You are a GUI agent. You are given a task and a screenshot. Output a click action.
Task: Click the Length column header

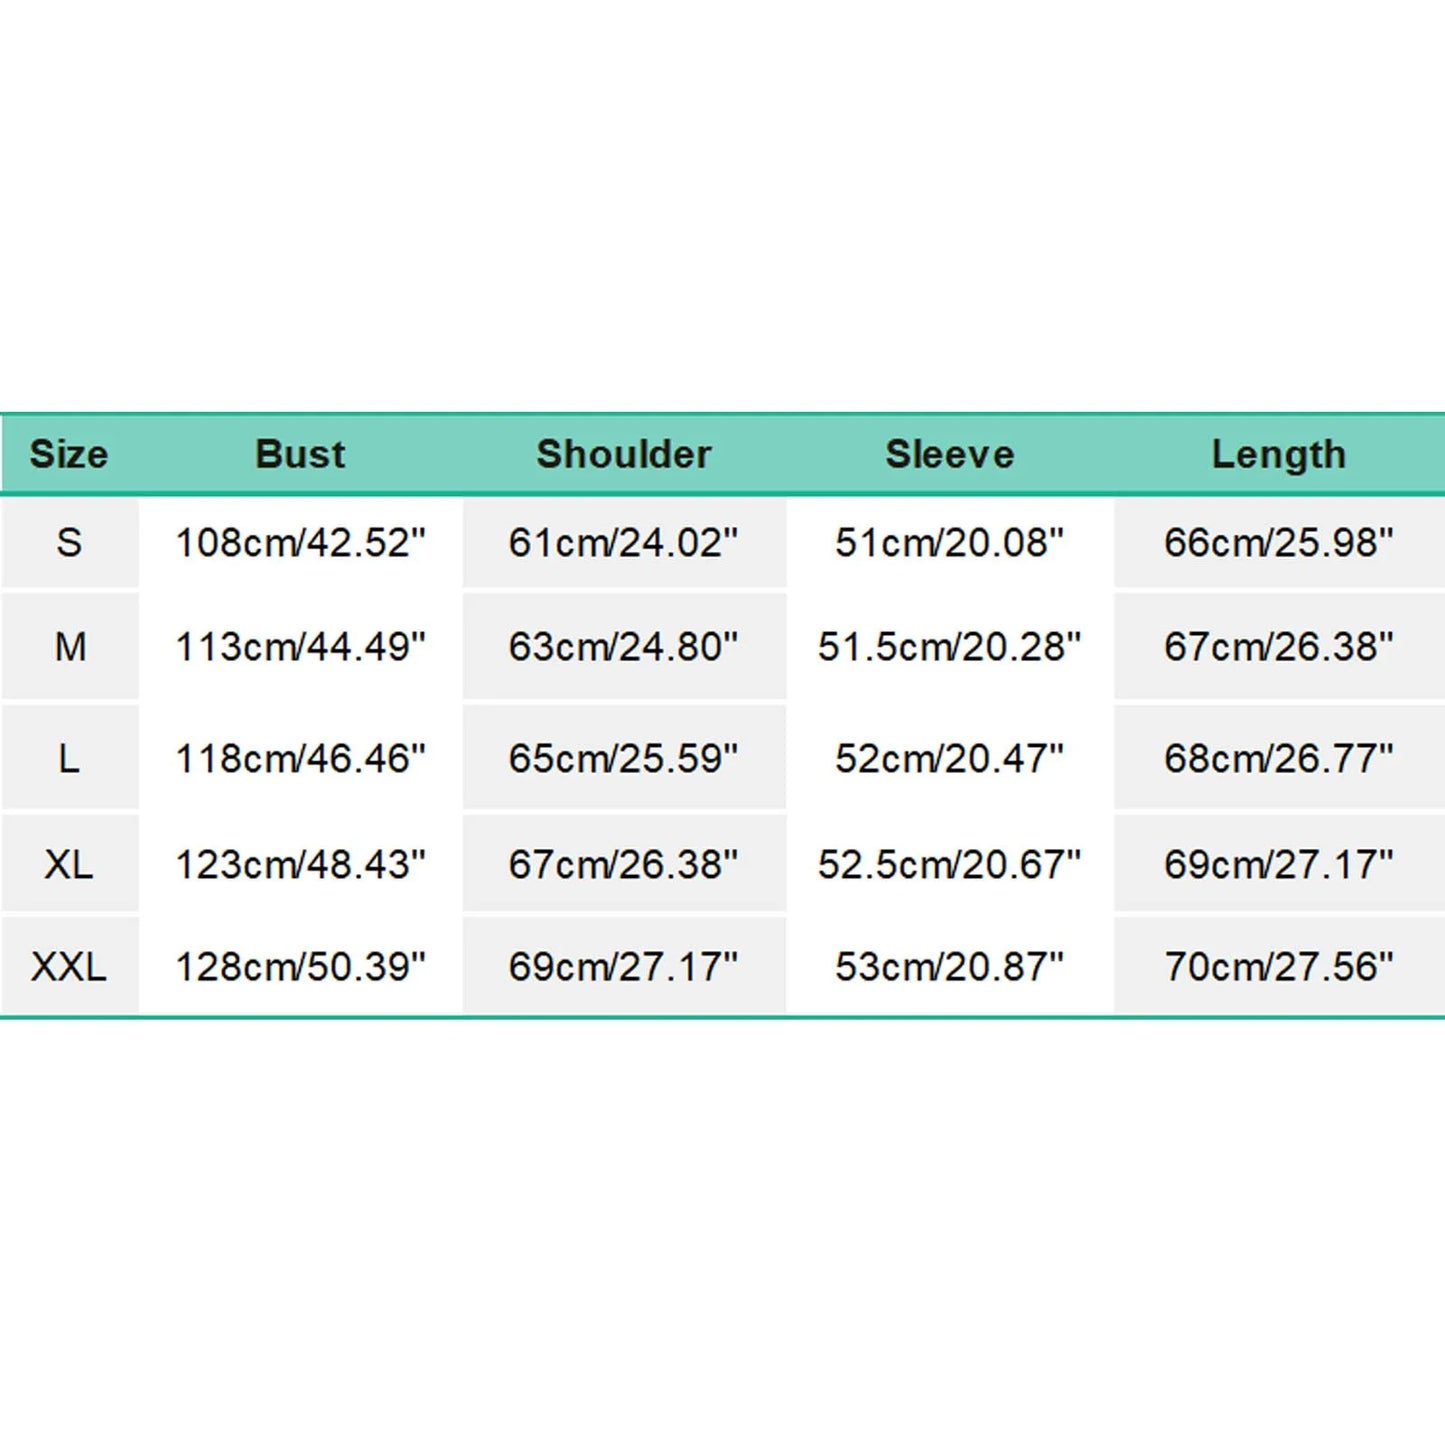pyautogui.click(x=1279, y=455)
